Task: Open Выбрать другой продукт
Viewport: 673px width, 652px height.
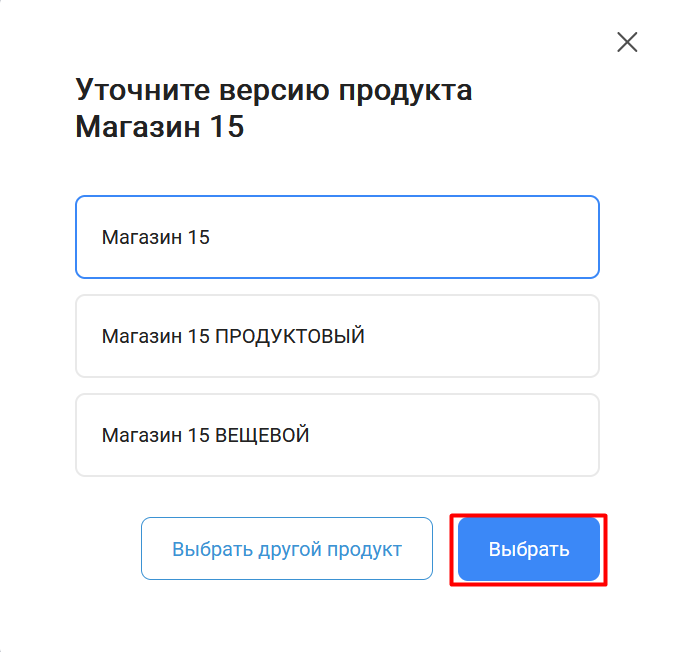Action: [x=287, y=549]
